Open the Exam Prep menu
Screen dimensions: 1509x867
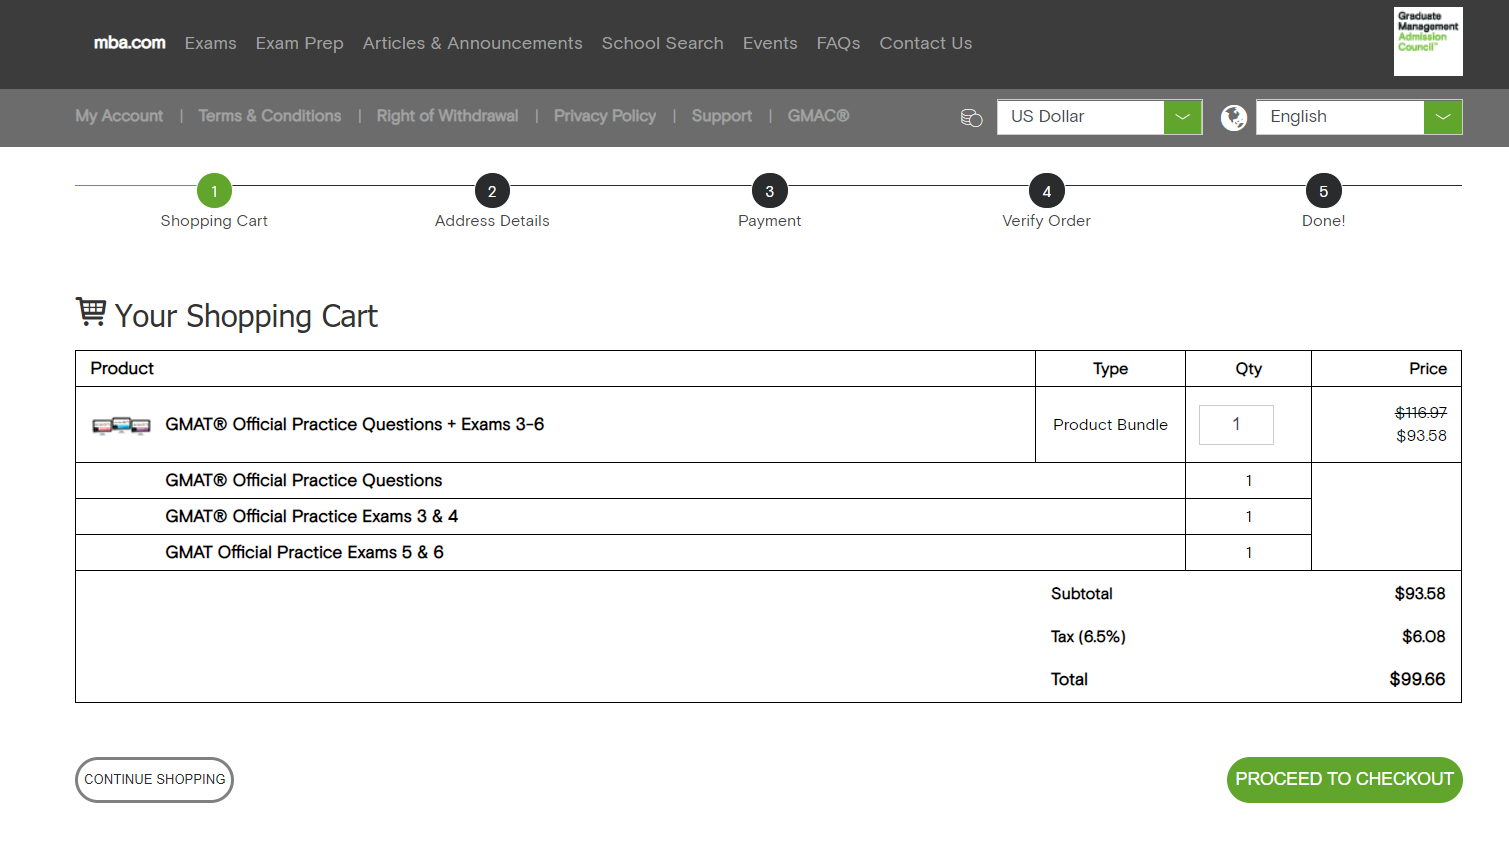[299, 43]
